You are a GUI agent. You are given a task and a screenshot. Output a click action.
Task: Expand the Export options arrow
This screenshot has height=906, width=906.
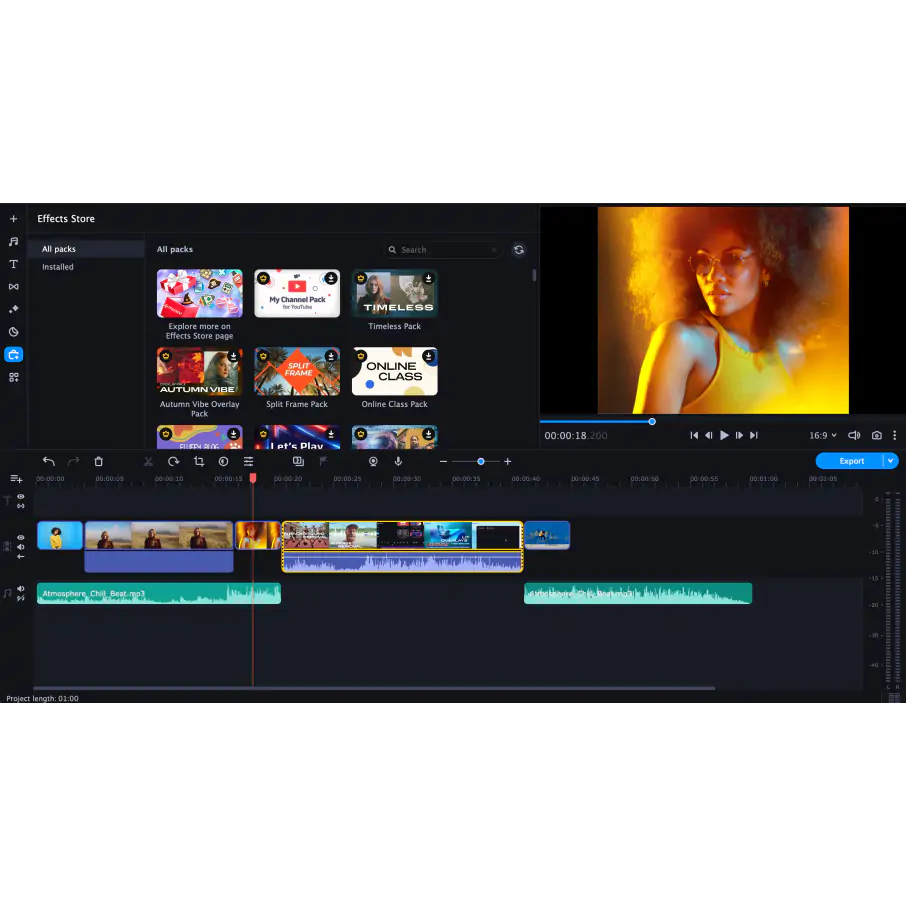click(x=891, y=461)
